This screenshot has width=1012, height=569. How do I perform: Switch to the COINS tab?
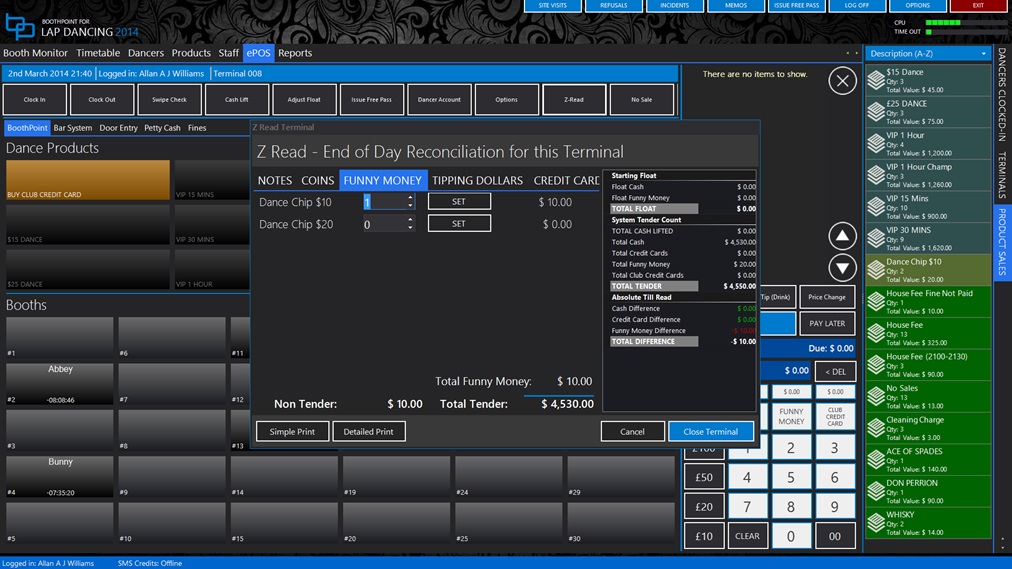pyautogui.click(x=318, y=181)
